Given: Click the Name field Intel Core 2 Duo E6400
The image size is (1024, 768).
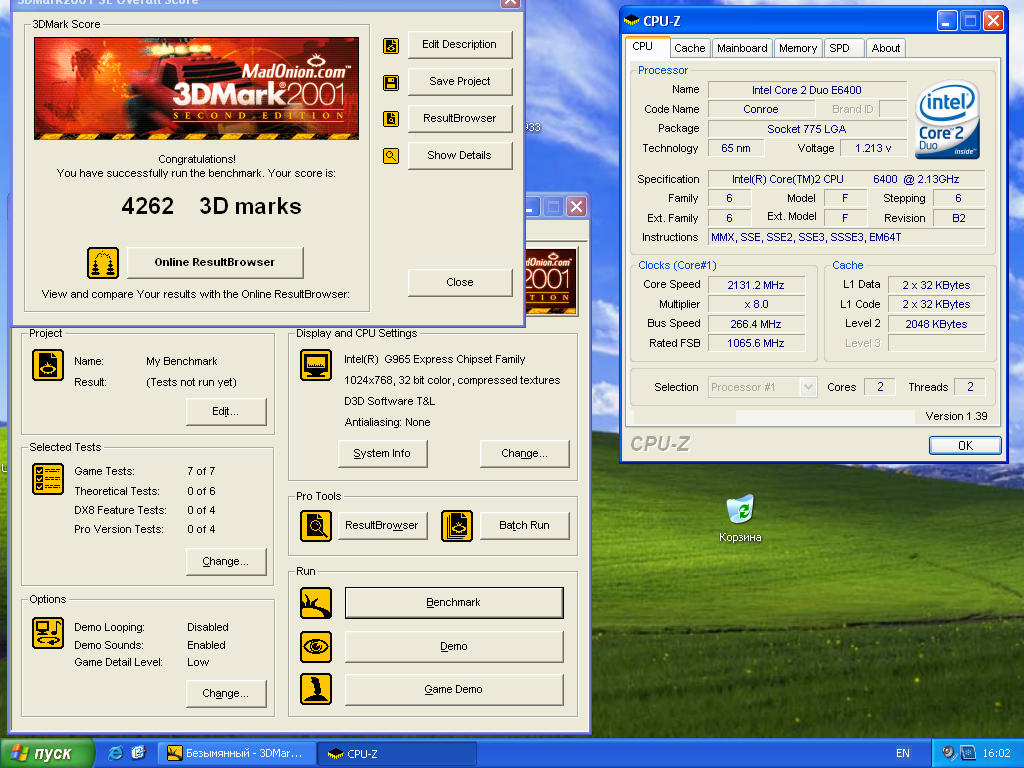Looking at the screenshot, I should point(807,90).
